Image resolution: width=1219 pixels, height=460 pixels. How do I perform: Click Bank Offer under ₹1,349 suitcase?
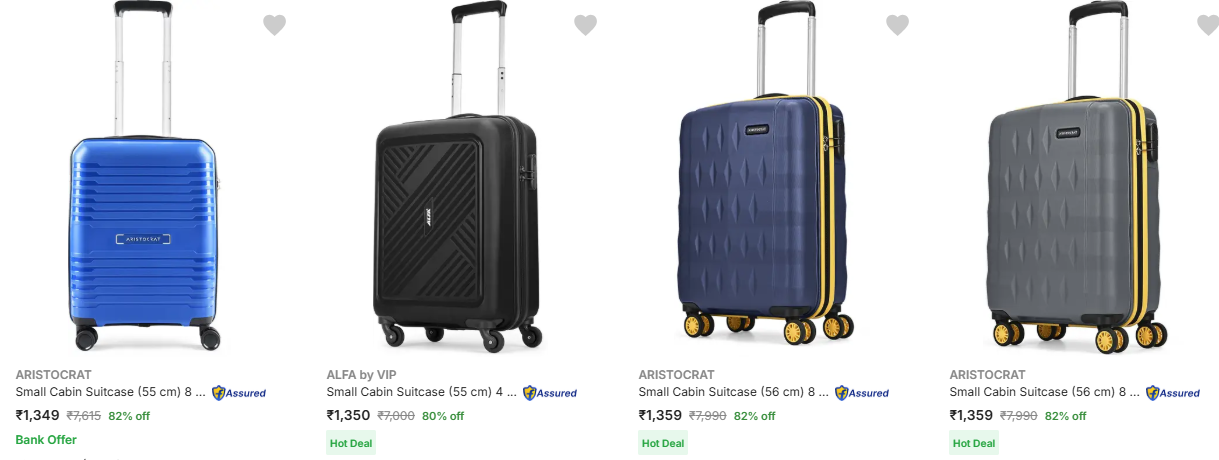[x=46, y=440]
